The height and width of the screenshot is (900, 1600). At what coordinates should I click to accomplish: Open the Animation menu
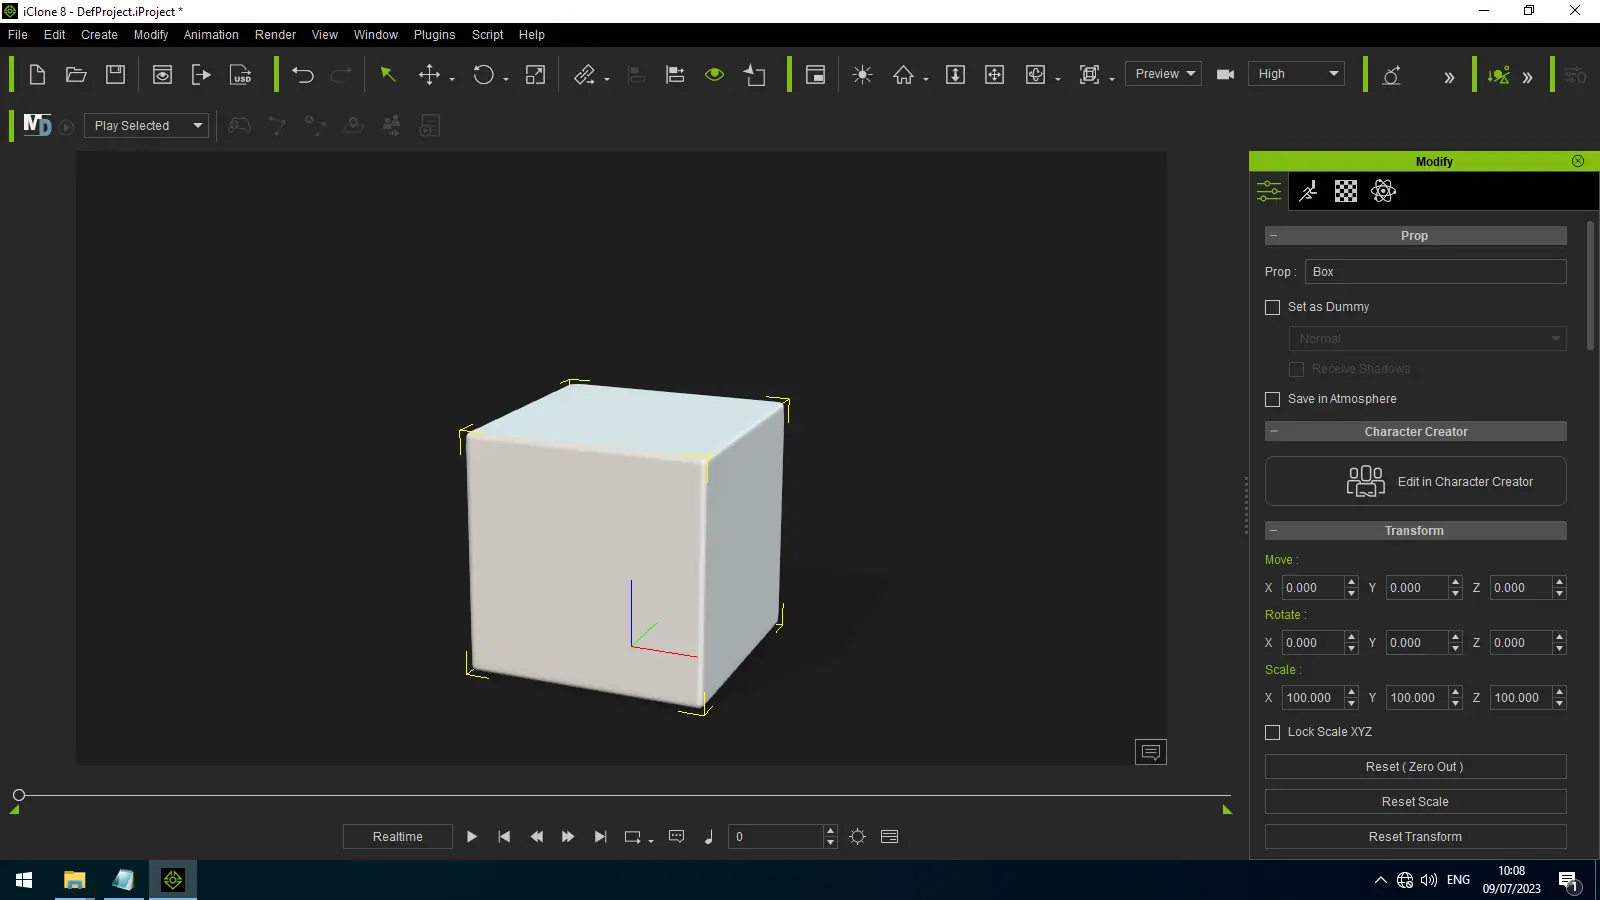(211, 35)
